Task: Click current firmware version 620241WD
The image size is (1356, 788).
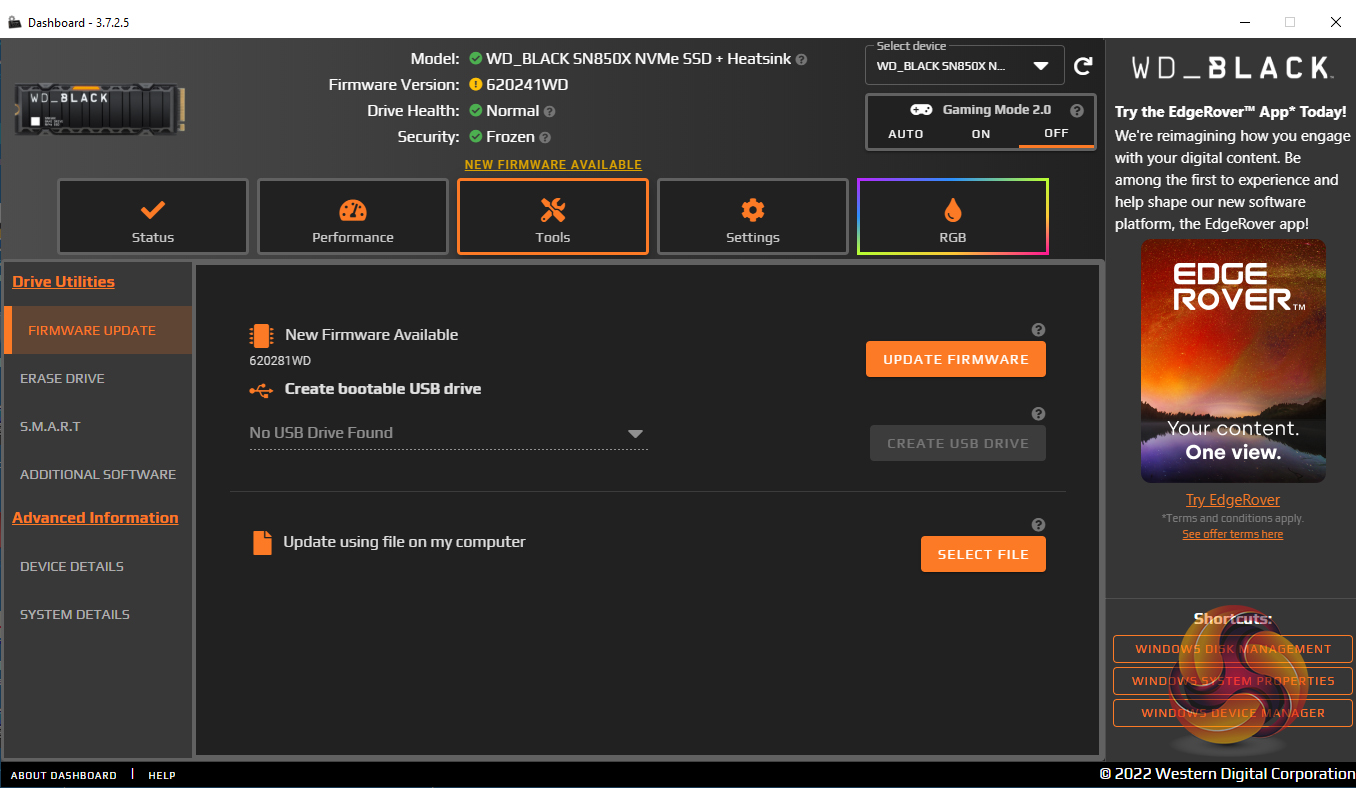Action: 527,85
